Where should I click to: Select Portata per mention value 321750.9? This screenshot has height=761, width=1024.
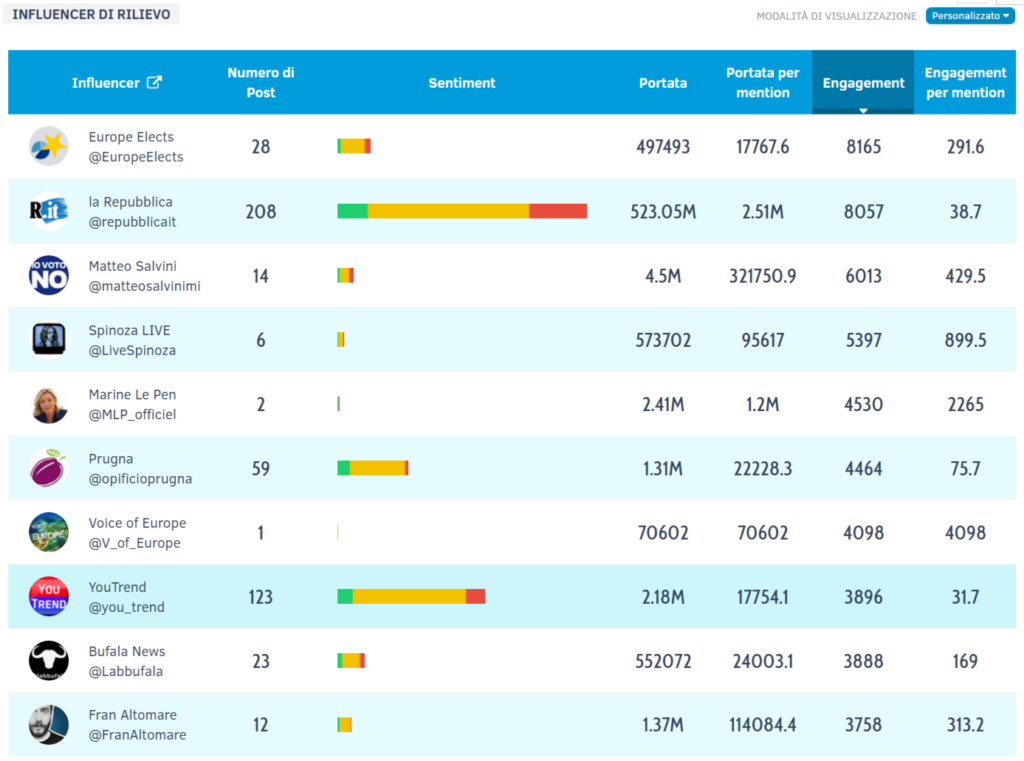point(763,276)
